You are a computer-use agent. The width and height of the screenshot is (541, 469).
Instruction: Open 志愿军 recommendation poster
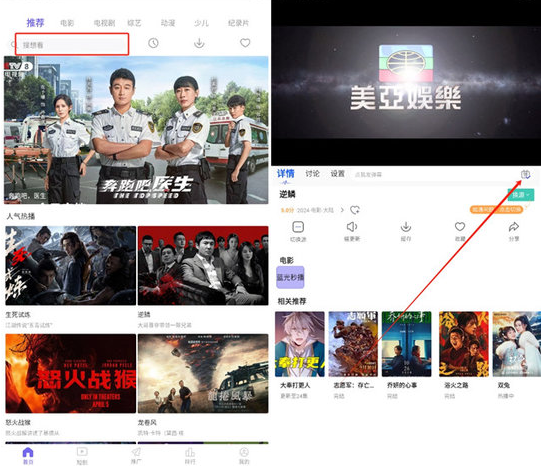click(353, 344)
